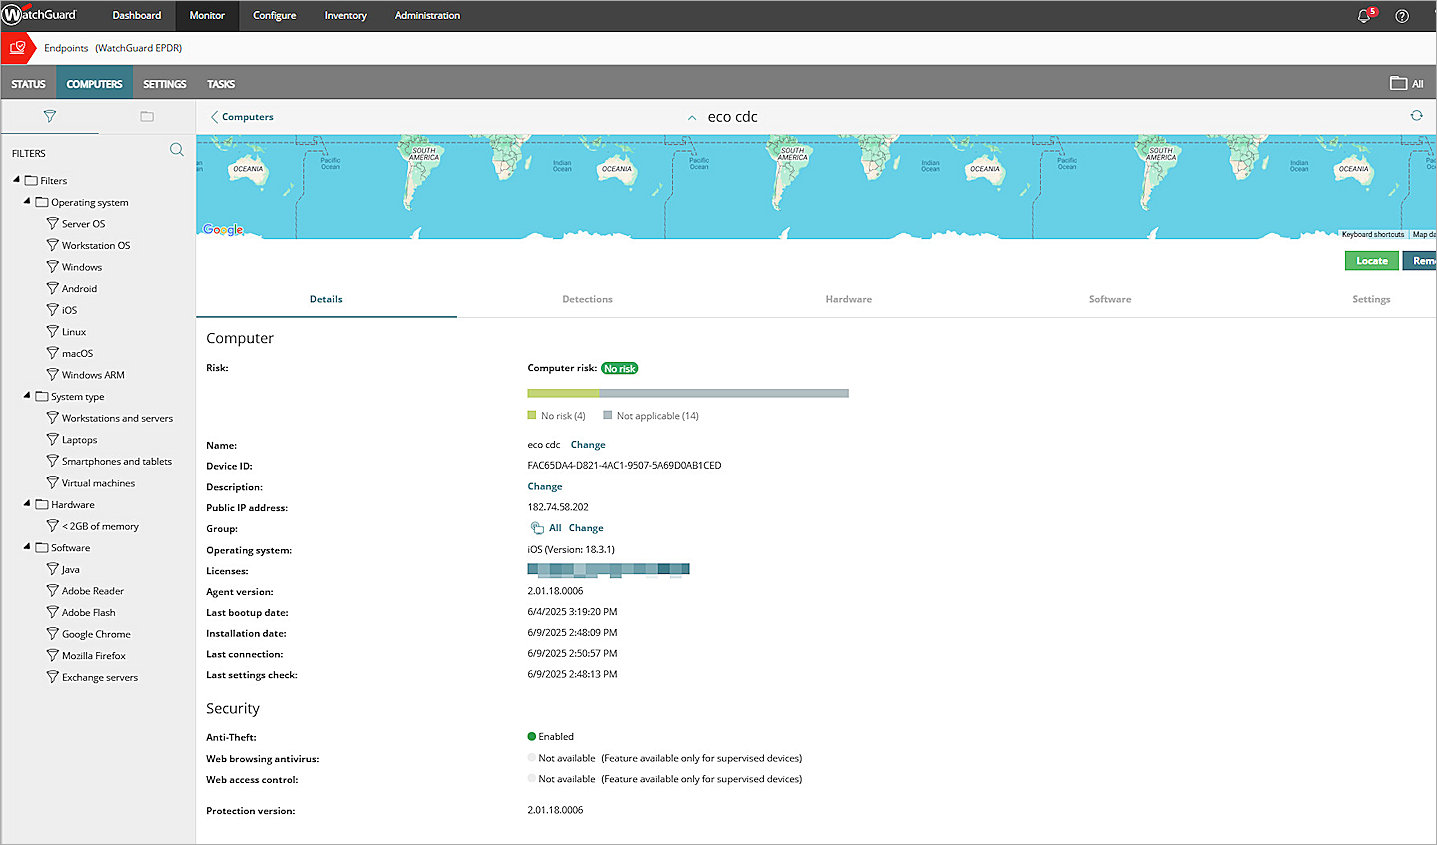Click the red Endpoints shield icon
The width and height of the screenshot is (1437, 845).
(x=17, y=47)
